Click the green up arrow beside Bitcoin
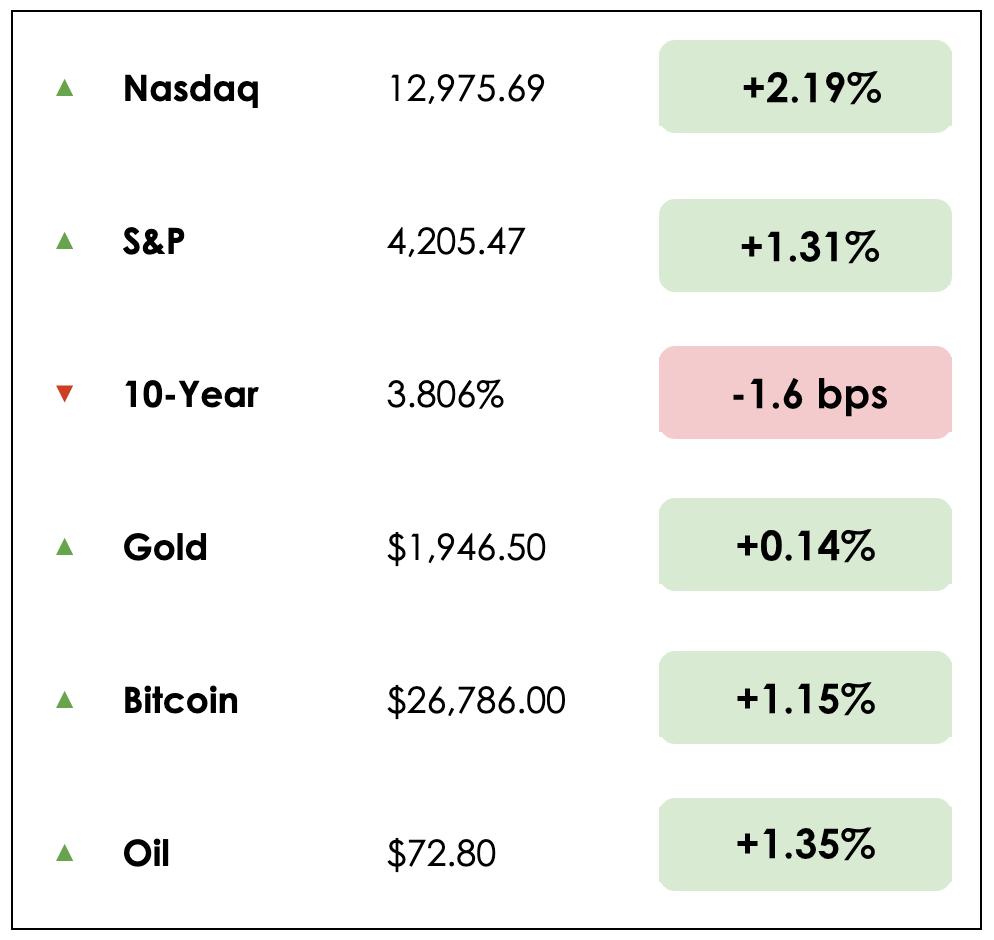The width and height of the screenshot is (994, 940). (65, 700)
